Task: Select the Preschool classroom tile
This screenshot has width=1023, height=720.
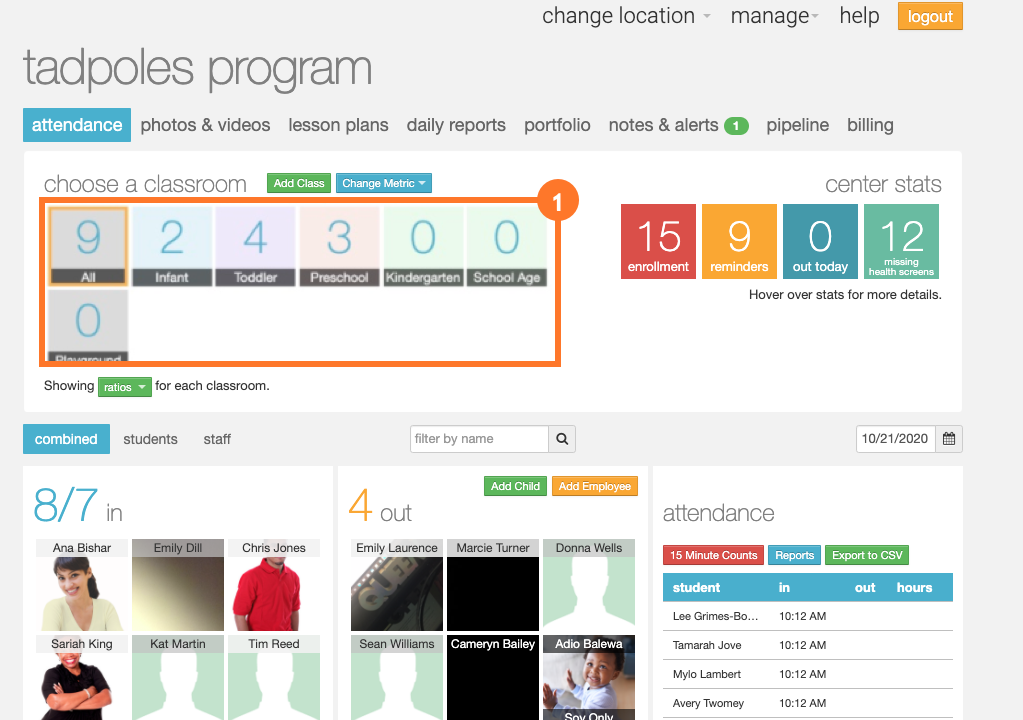Action: coord(339,246)
